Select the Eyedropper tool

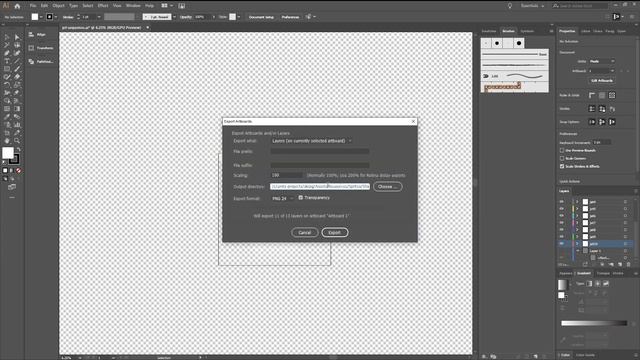pyautogui.click(x=7, y=117)
